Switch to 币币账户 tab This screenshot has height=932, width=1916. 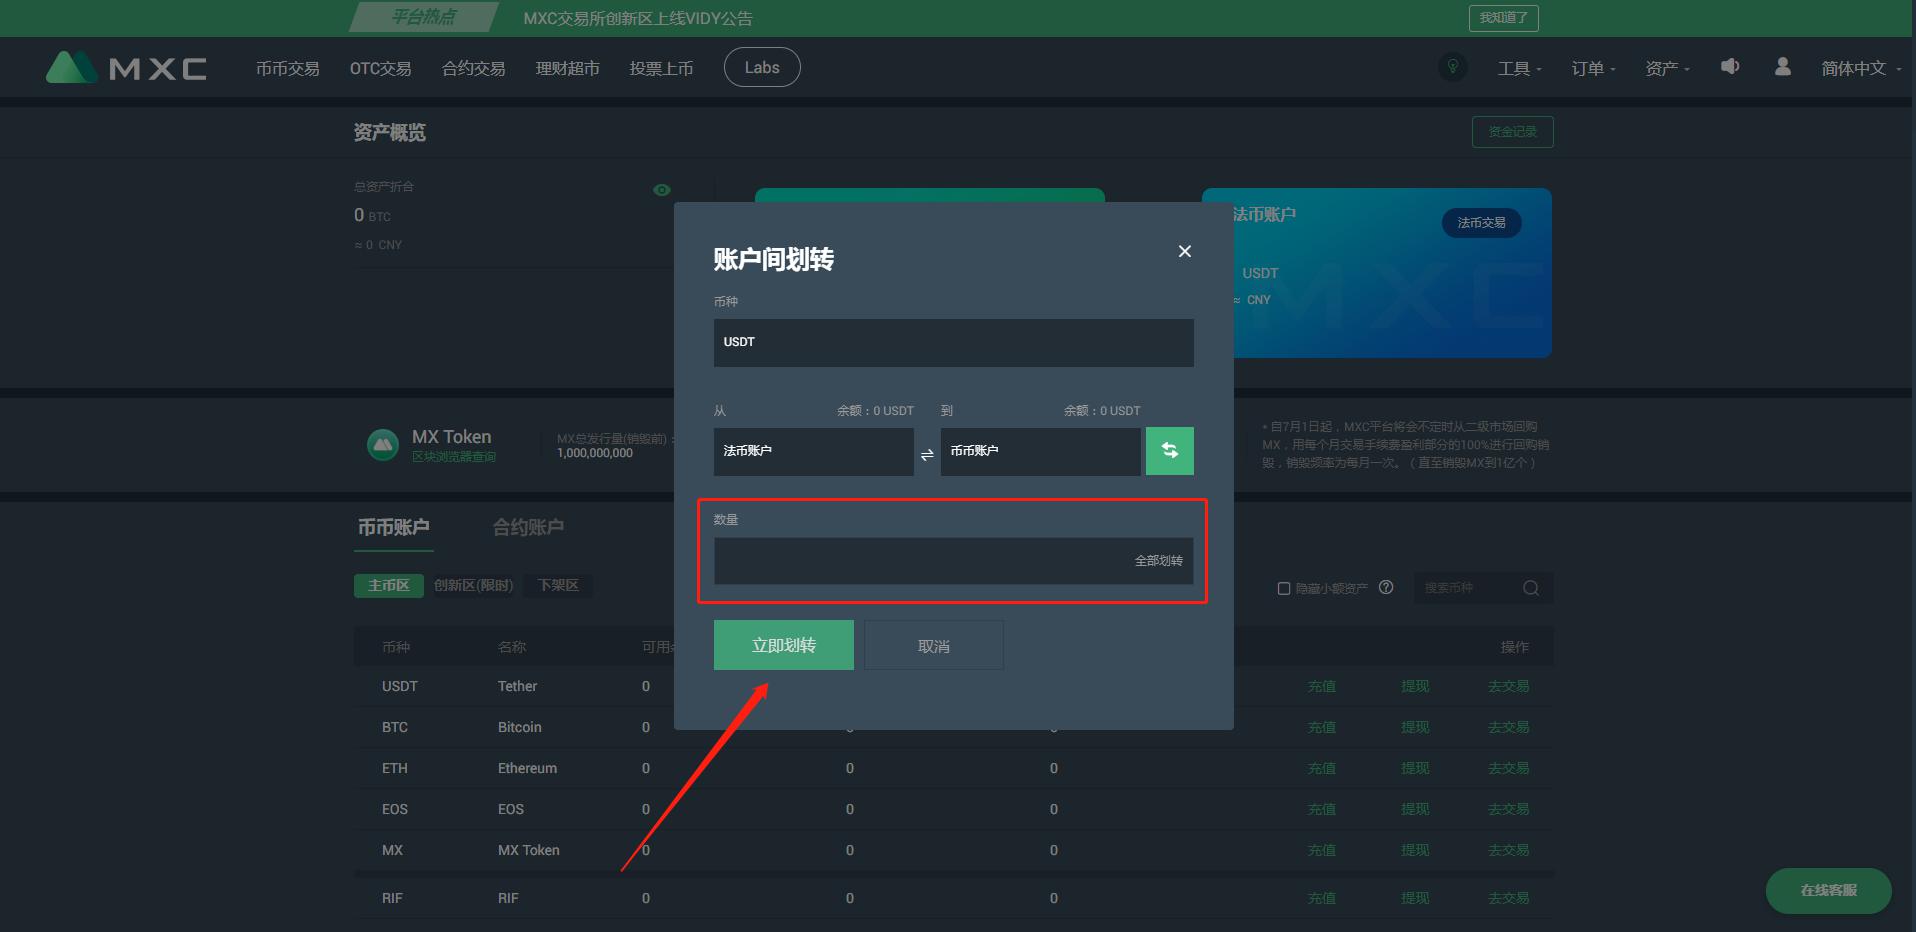[394, 527]
